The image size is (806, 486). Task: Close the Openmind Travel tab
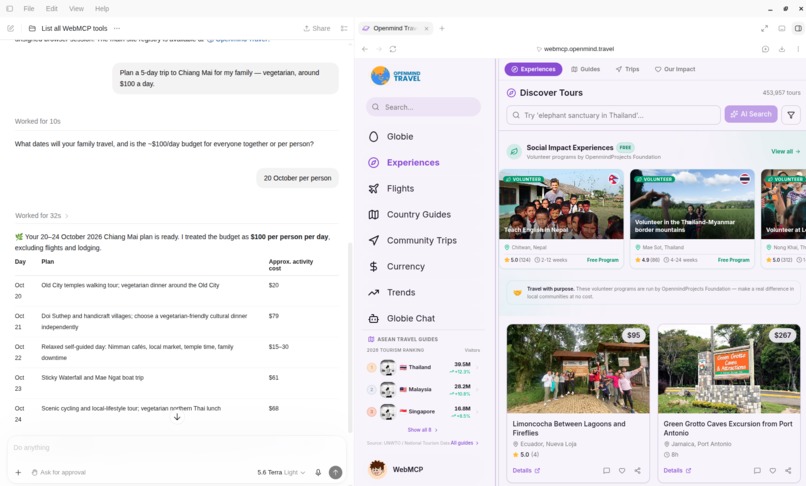426,28
